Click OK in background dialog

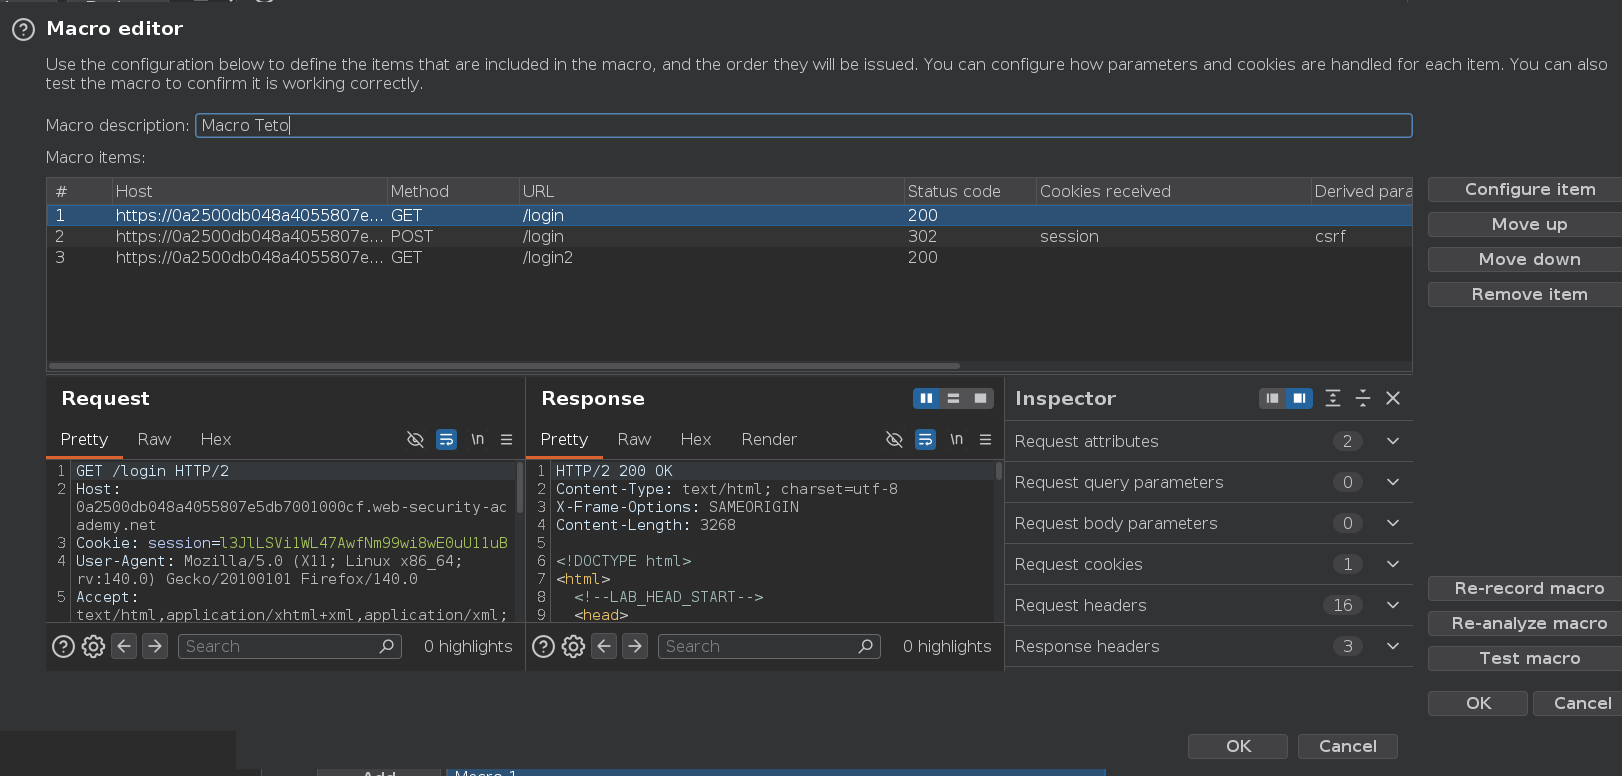1238,747
